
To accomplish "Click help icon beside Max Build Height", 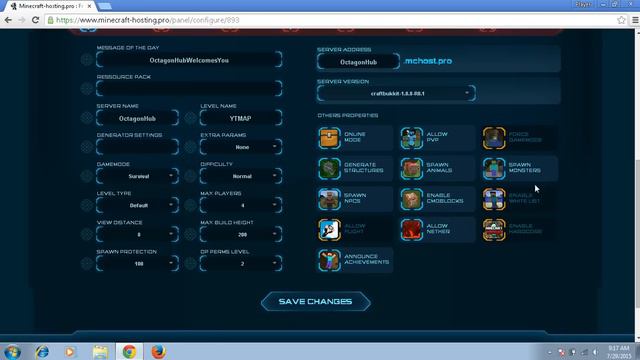I will [190, 234].
